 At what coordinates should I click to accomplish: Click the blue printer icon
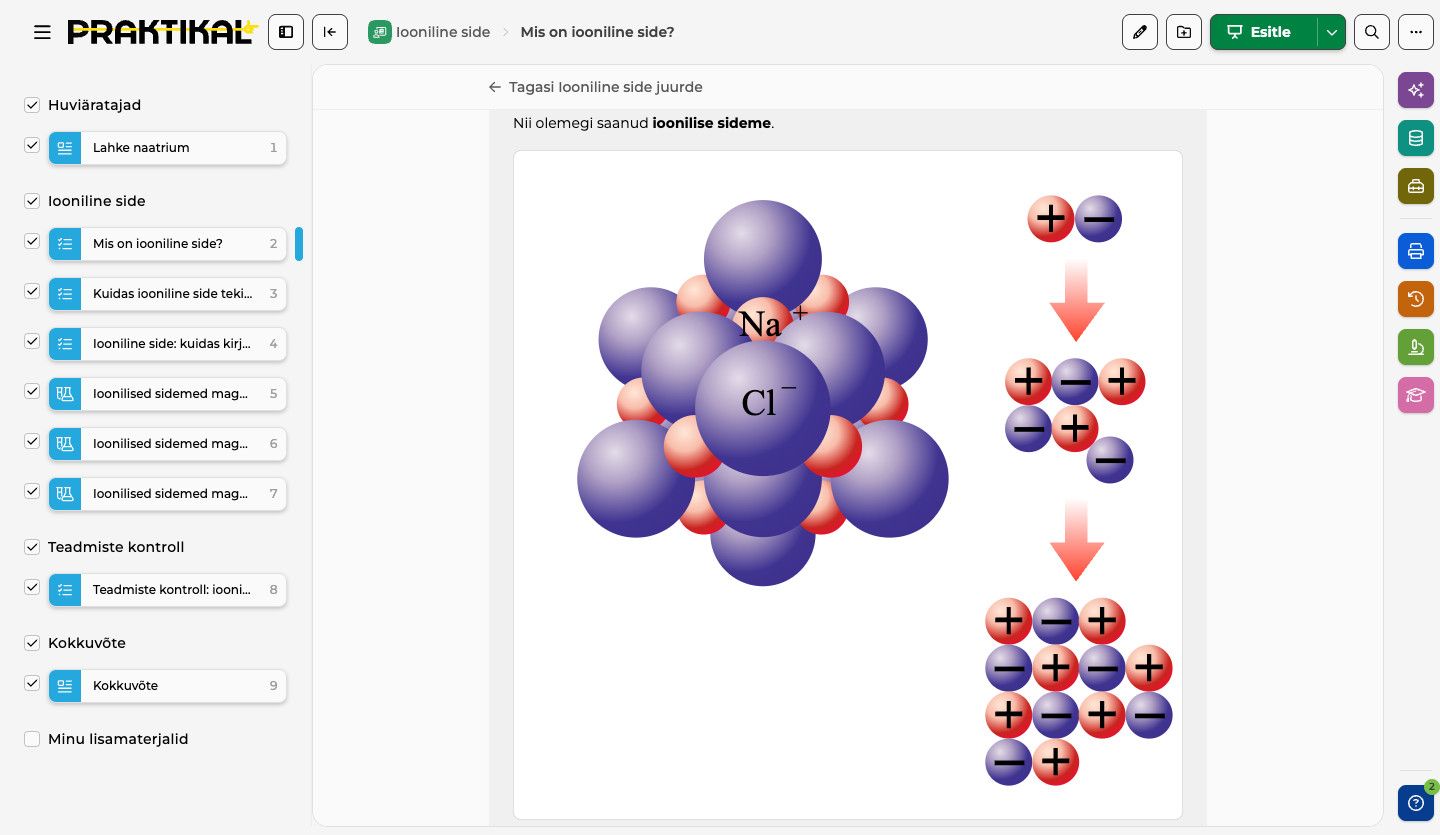click(1416, 251)
